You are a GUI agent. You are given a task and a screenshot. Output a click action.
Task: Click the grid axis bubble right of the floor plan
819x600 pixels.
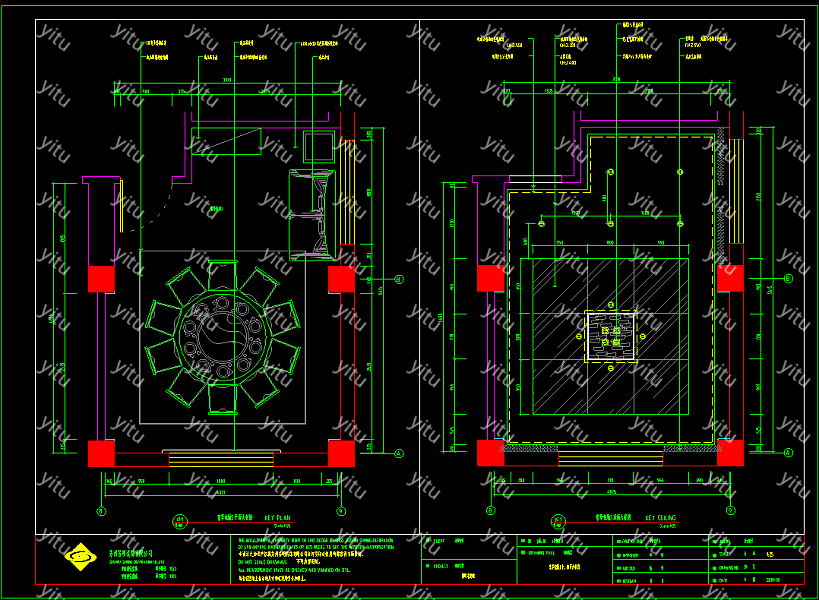tap(398, 280)
